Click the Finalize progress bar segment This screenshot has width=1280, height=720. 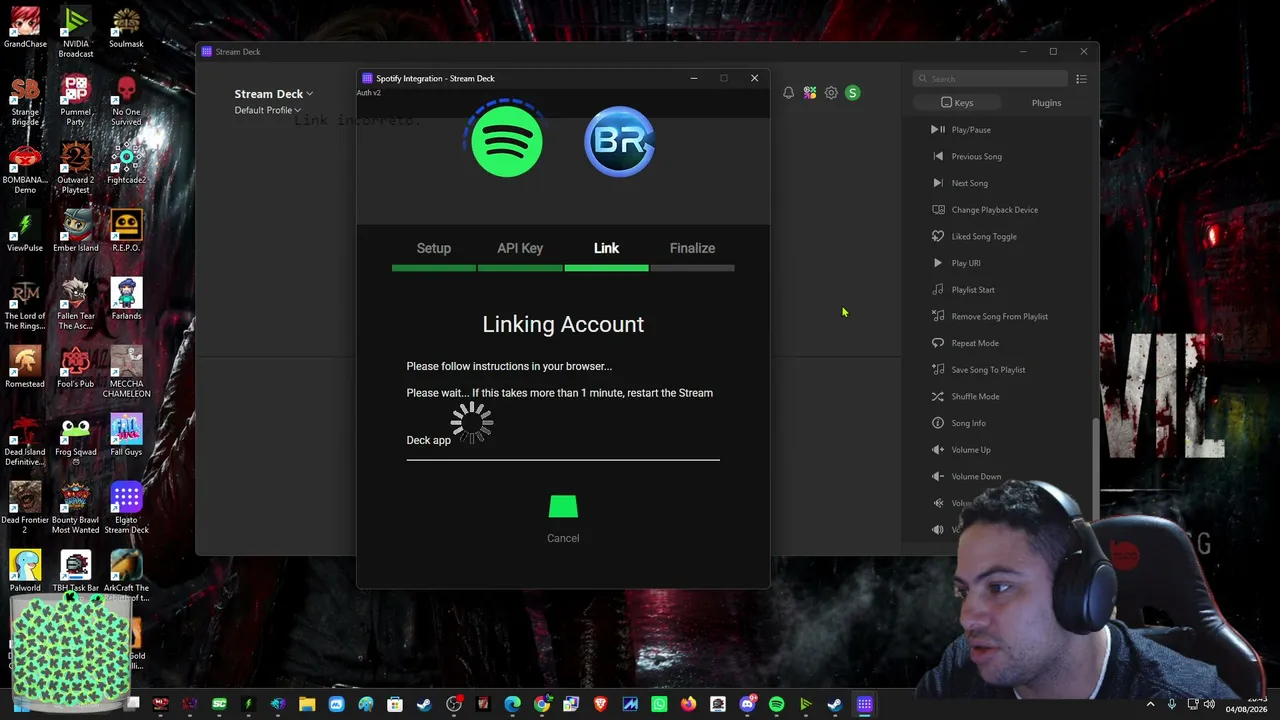point(692,268)
